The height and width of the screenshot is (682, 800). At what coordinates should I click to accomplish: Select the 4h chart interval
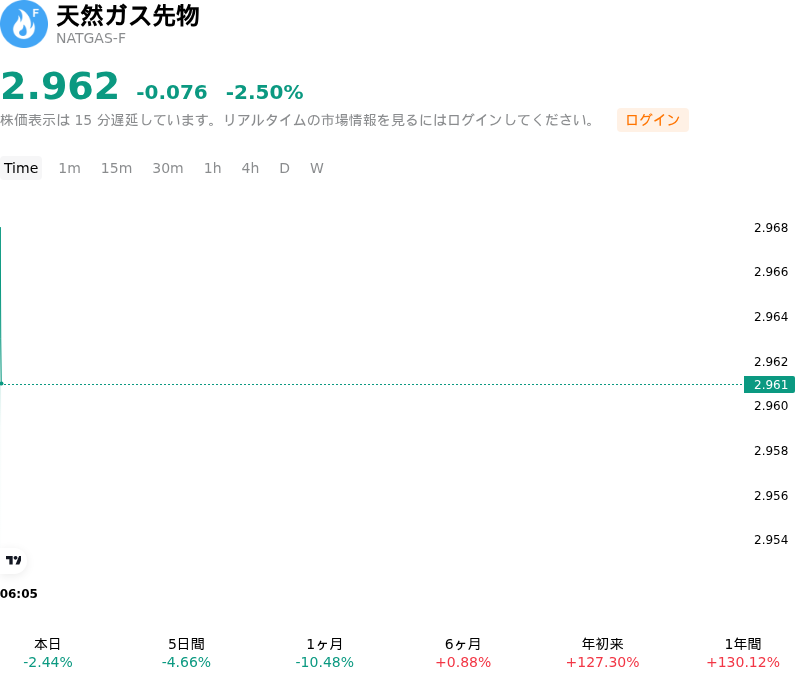pos(250,168)
